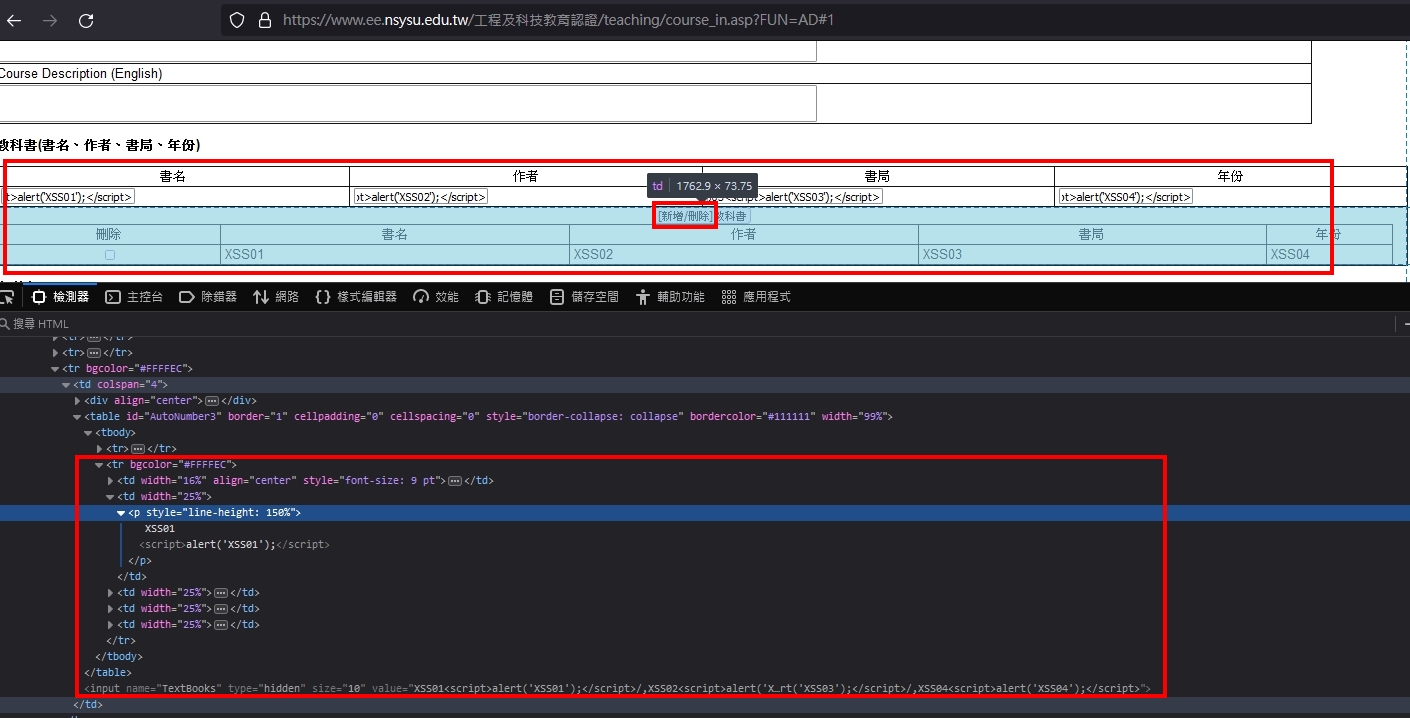
Task: Click the 作者 input with XSS02 script
Action: [421, 197]
